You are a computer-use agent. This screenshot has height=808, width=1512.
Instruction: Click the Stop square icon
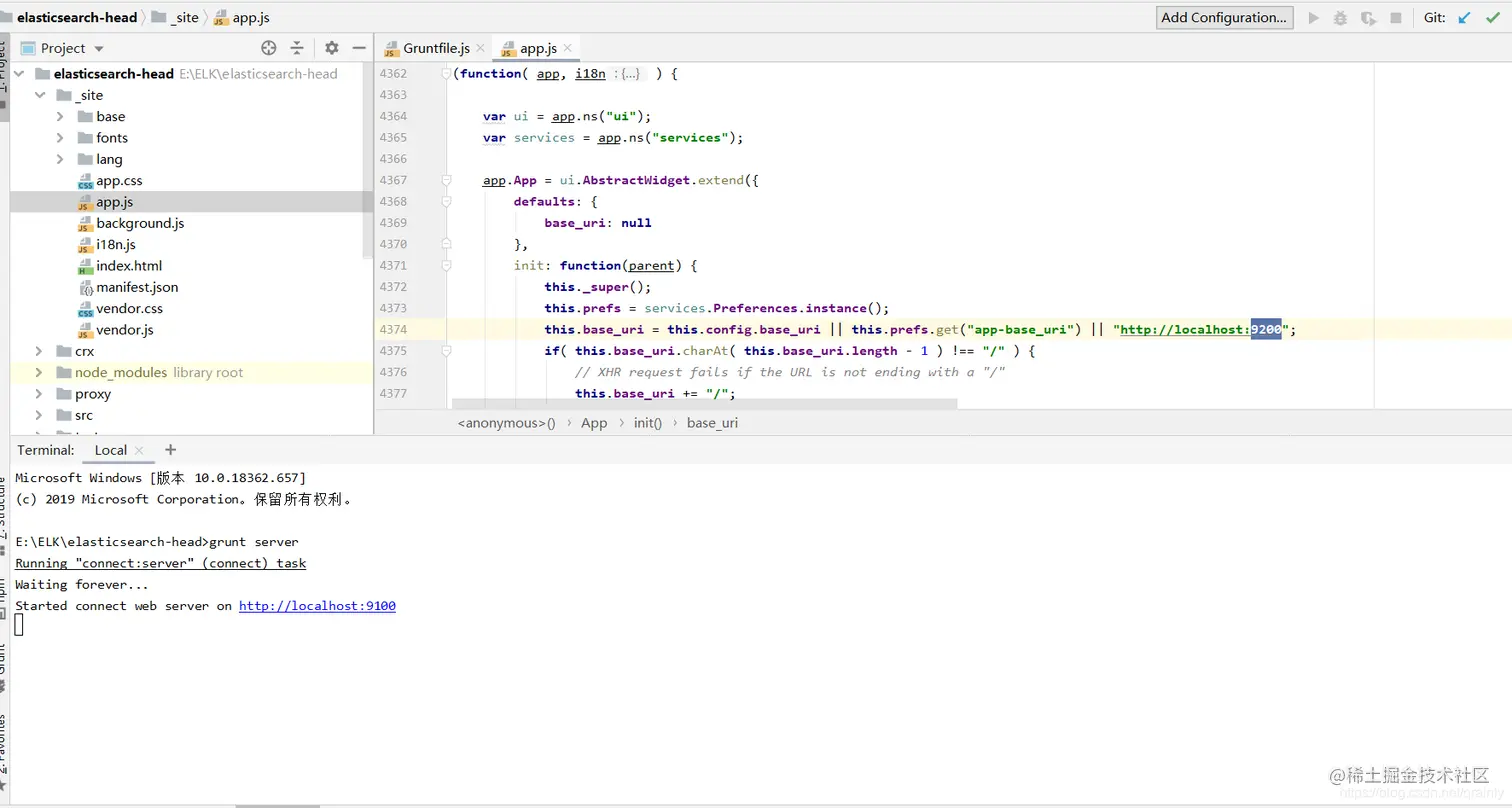[1395, 18]
